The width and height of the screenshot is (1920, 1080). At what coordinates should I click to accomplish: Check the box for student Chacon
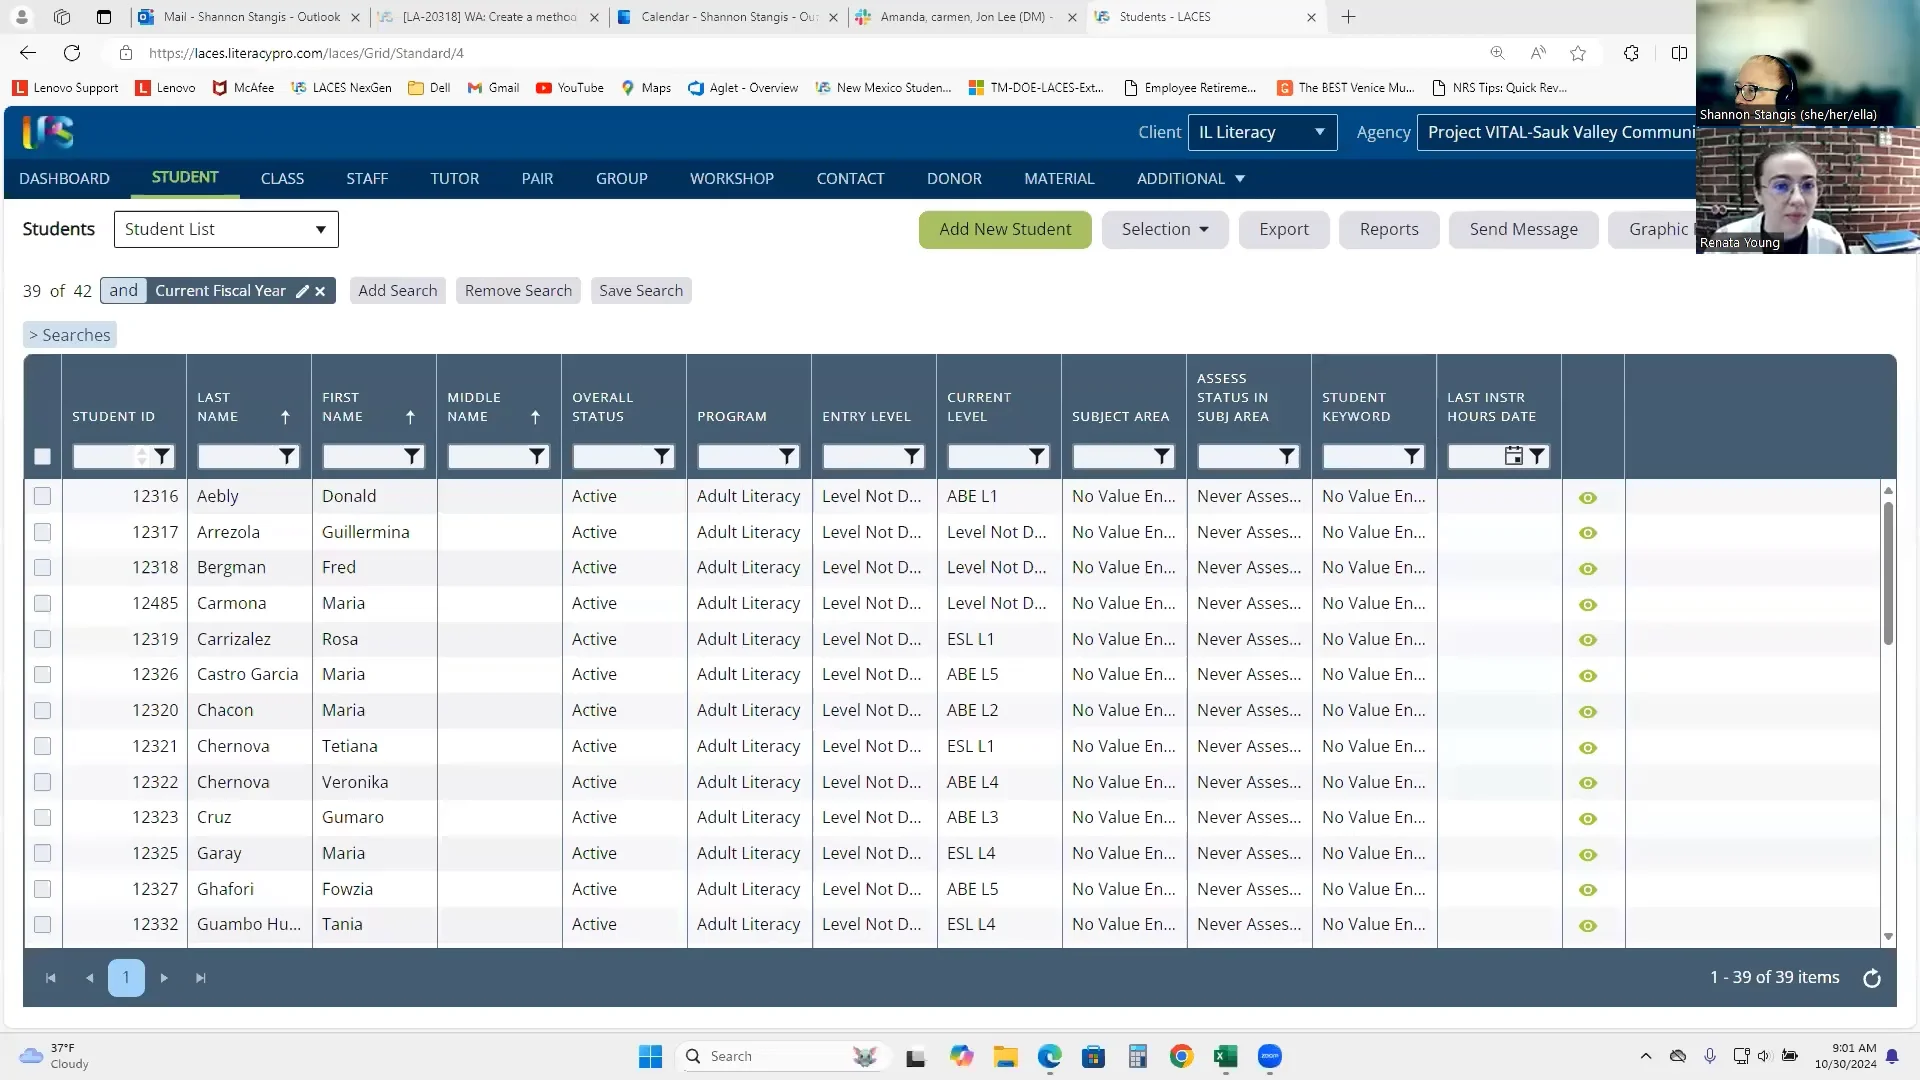42,711
